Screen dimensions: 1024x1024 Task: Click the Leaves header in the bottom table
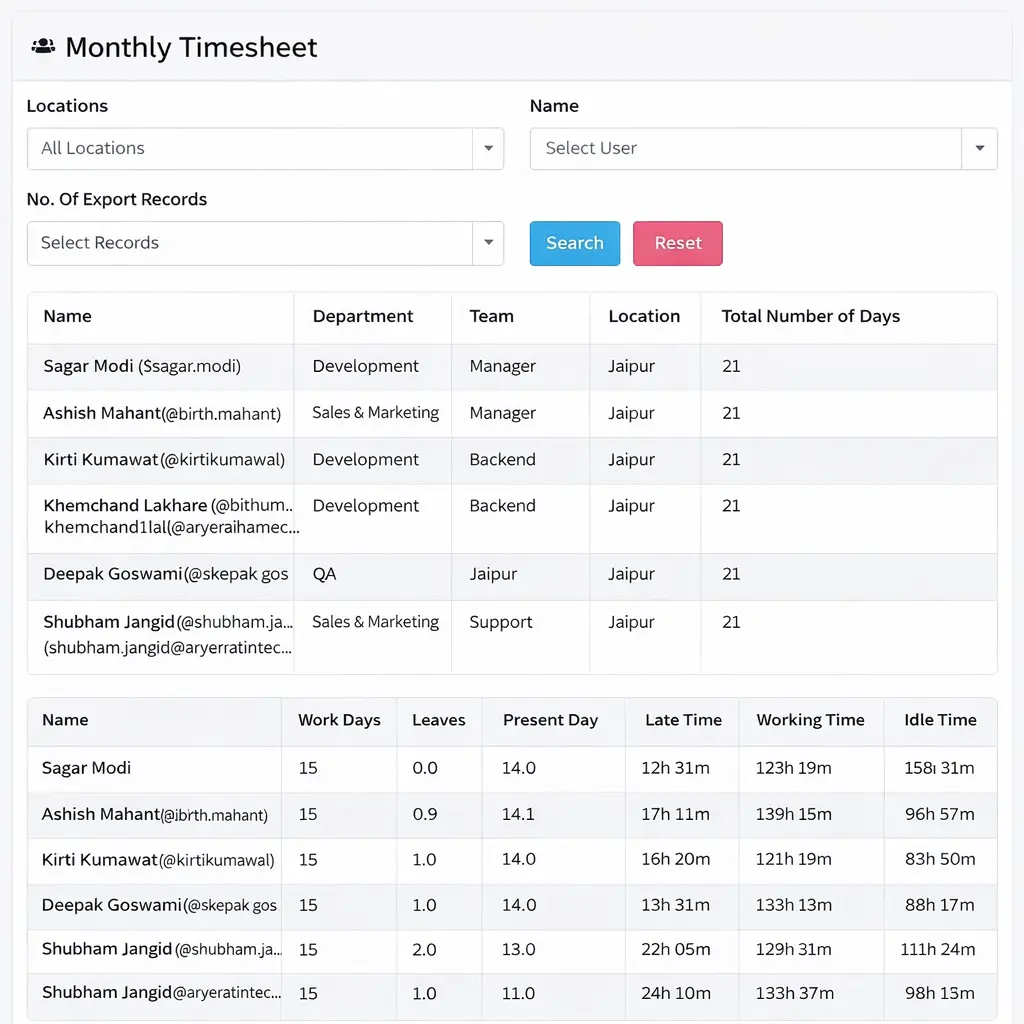tap(437, 720)
